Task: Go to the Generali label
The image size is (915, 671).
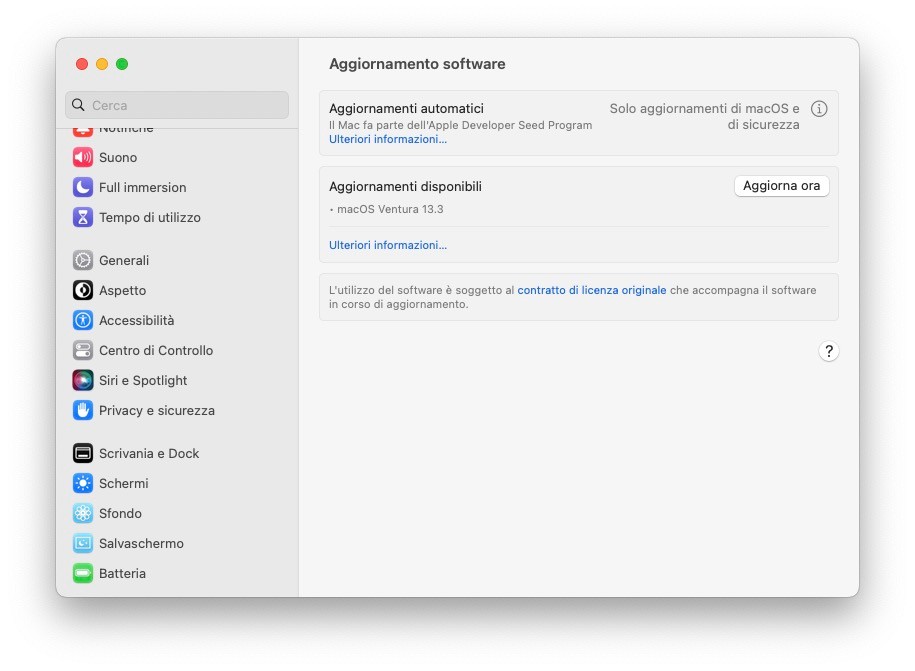Action: pyautogui.click(x=124, y=260)
